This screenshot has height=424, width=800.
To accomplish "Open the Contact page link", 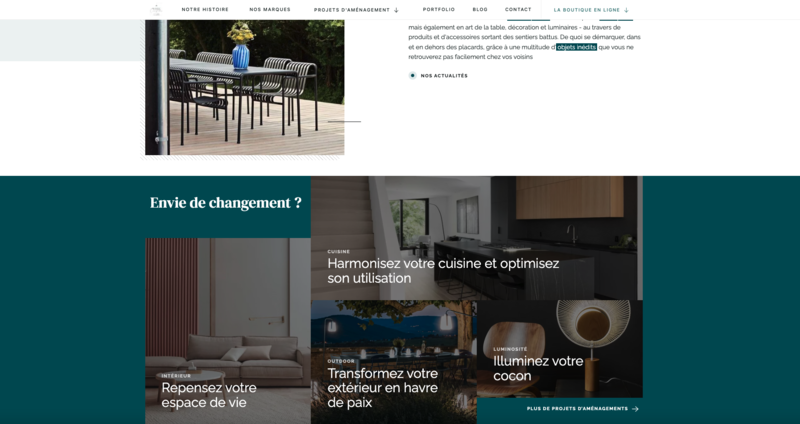I will pos(518,10).
